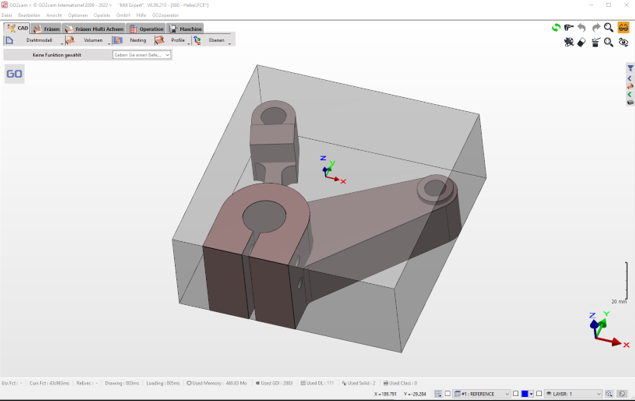Click the Drahtmodell button
This screenshot has width=635, height=401.
pos(32,41)
